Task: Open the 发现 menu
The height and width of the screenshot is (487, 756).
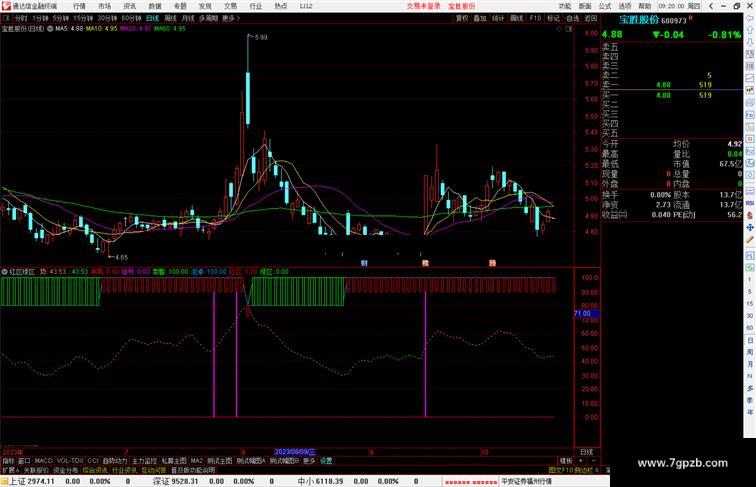Action: pos(205,6)
